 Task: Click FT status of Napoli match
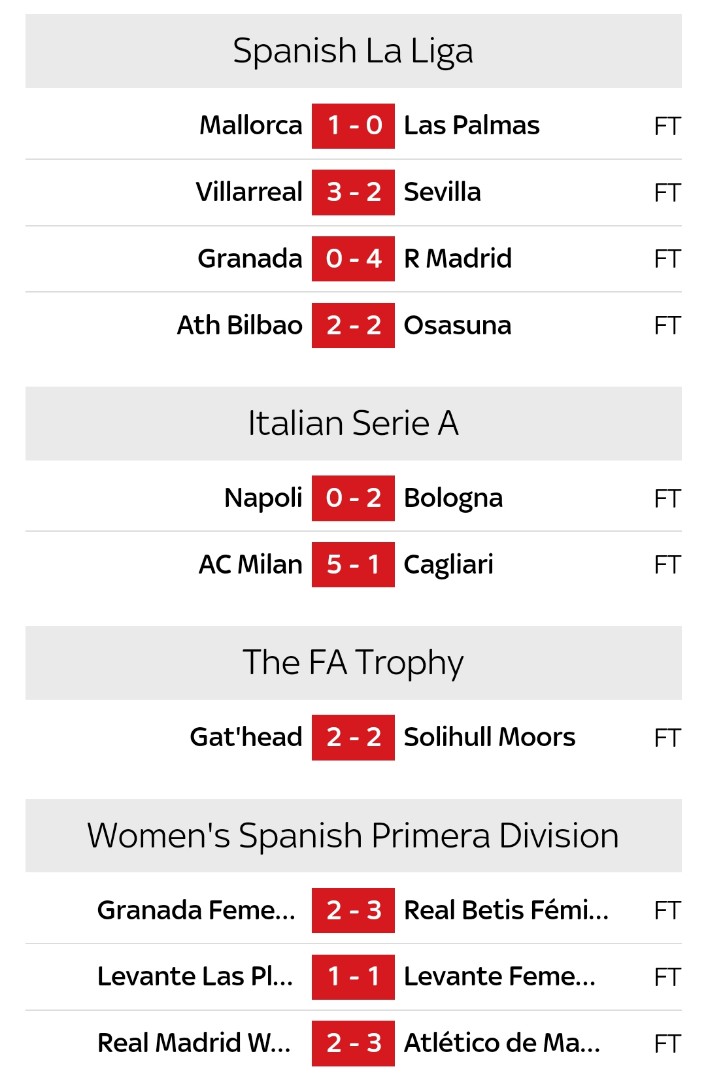(667, 498)
